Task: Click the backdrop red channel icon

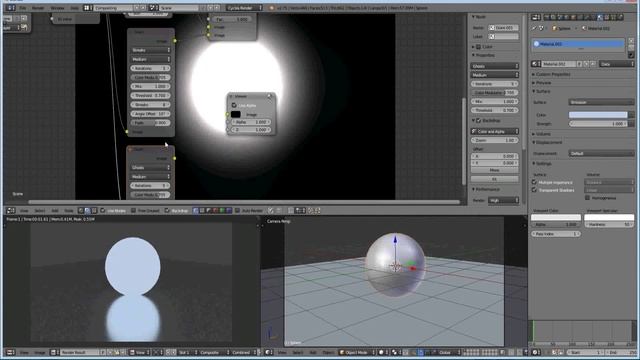Action: (x=216, y=211)
